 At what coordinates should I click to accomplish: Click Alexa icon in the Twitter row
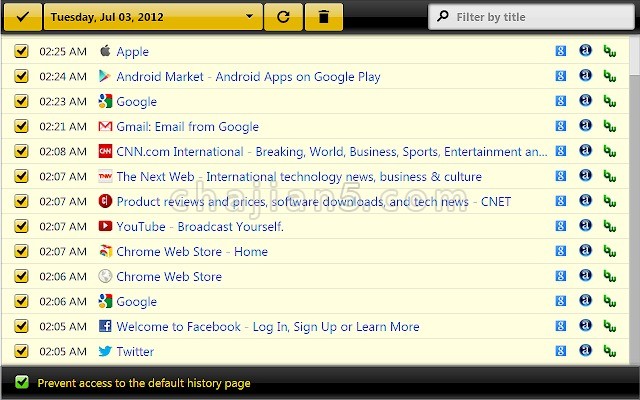[x=585, y=351]
